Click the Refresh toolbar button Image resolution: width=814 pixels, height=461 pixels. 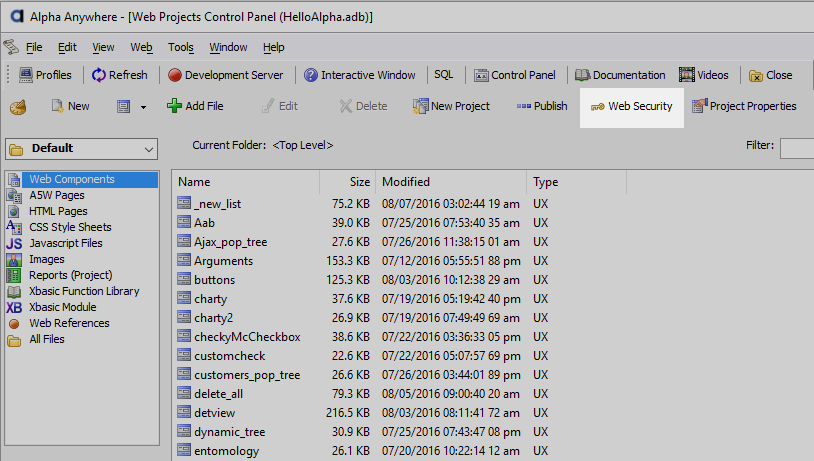tap(120, 75)
